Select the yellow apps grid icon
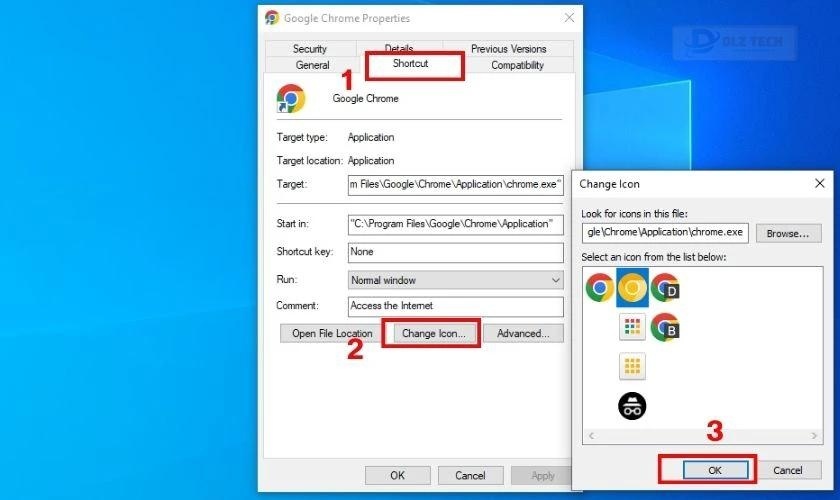This screenshot has width=840, height=500. [632, 366]
